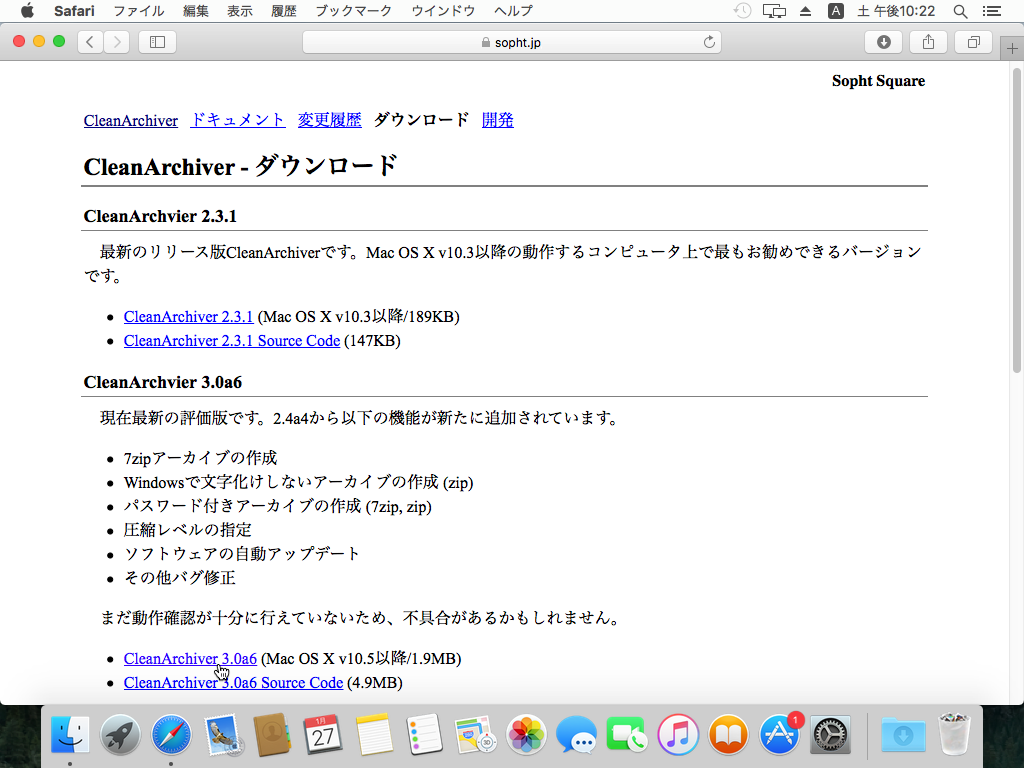Reload the page with refresh icon
This screenshot has height=768, width=1024.
[709, 42]
